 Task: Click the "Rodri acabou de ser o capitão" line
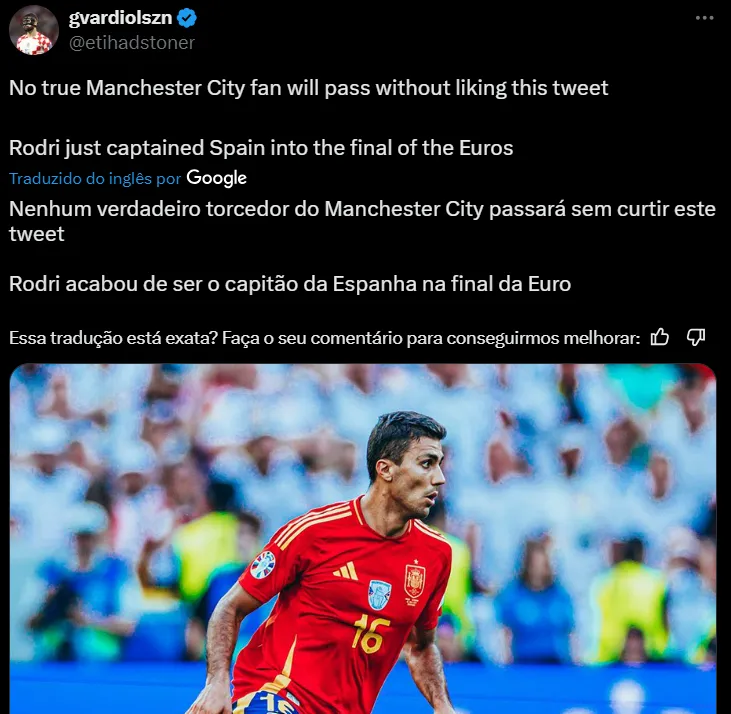[290, 284]
